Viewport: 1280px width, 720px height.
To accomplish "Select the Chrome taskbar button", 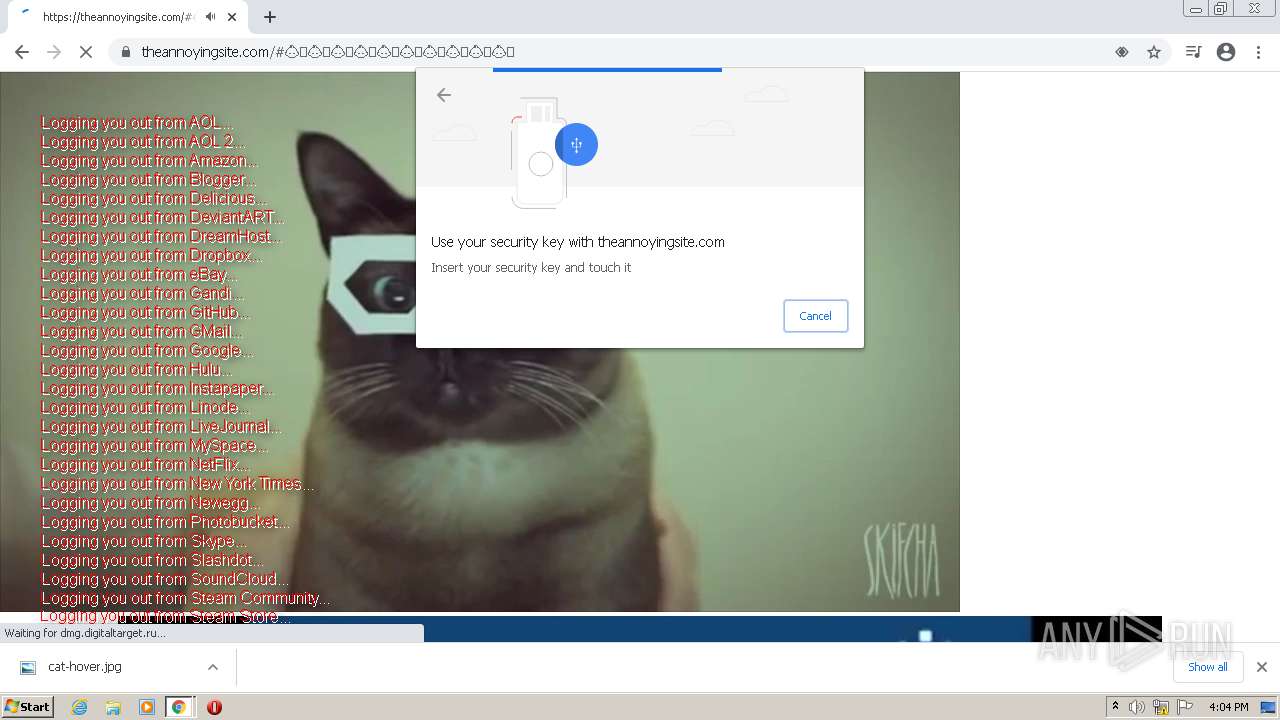I will (x=179, y=707).
